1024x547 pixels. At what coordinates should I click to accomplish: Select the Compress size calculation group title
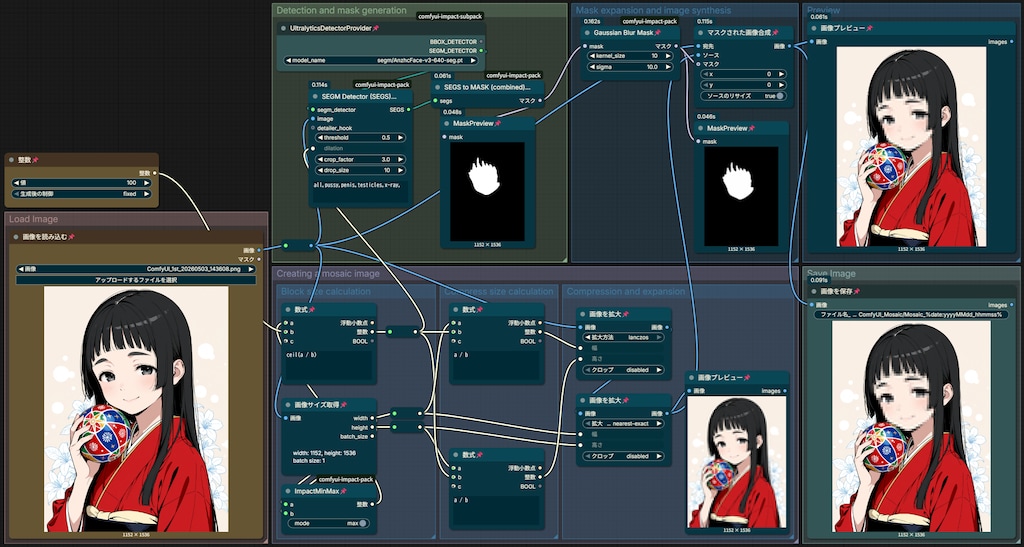pyautogui.click(x=498, y=291)
